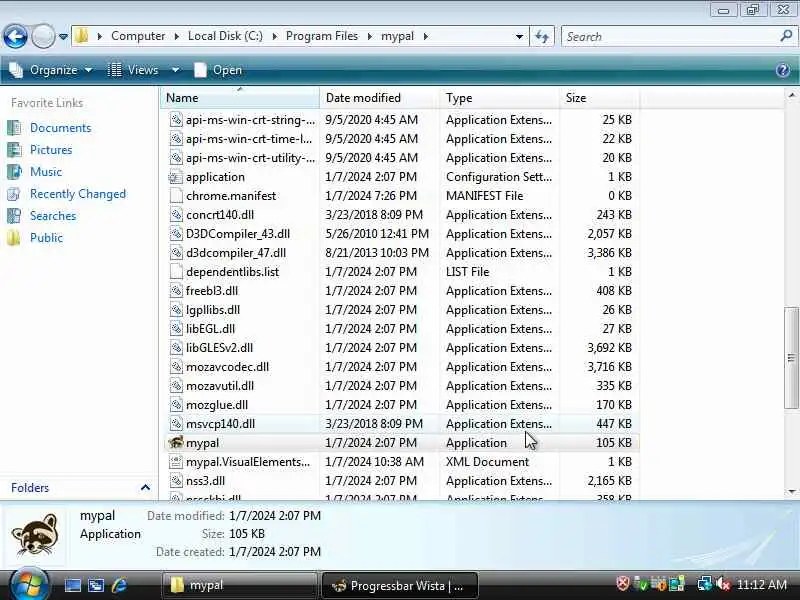The height and width of the screenshot is (600, 800).
Task: Open the Help question mark icon
Action: click(x=783, y=70)
